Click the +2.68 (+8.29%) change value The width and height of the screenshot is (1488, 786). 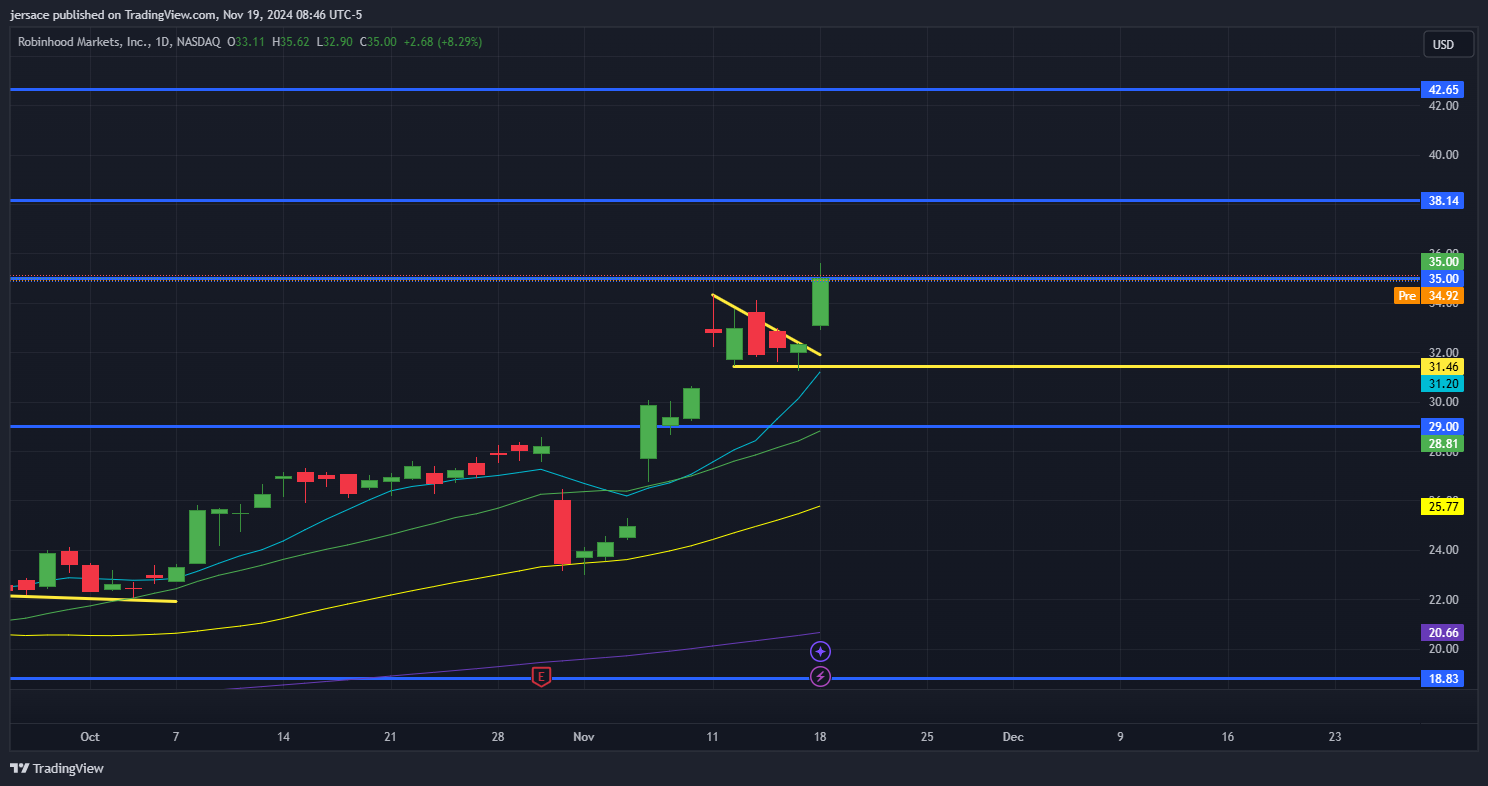point(442,42)
